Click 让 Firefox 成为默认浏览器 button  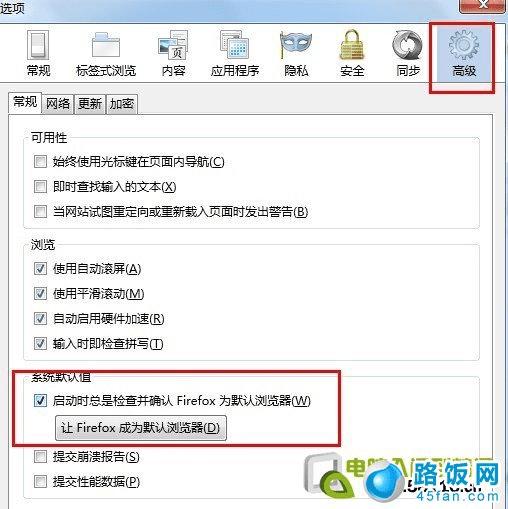coord(141,428)
